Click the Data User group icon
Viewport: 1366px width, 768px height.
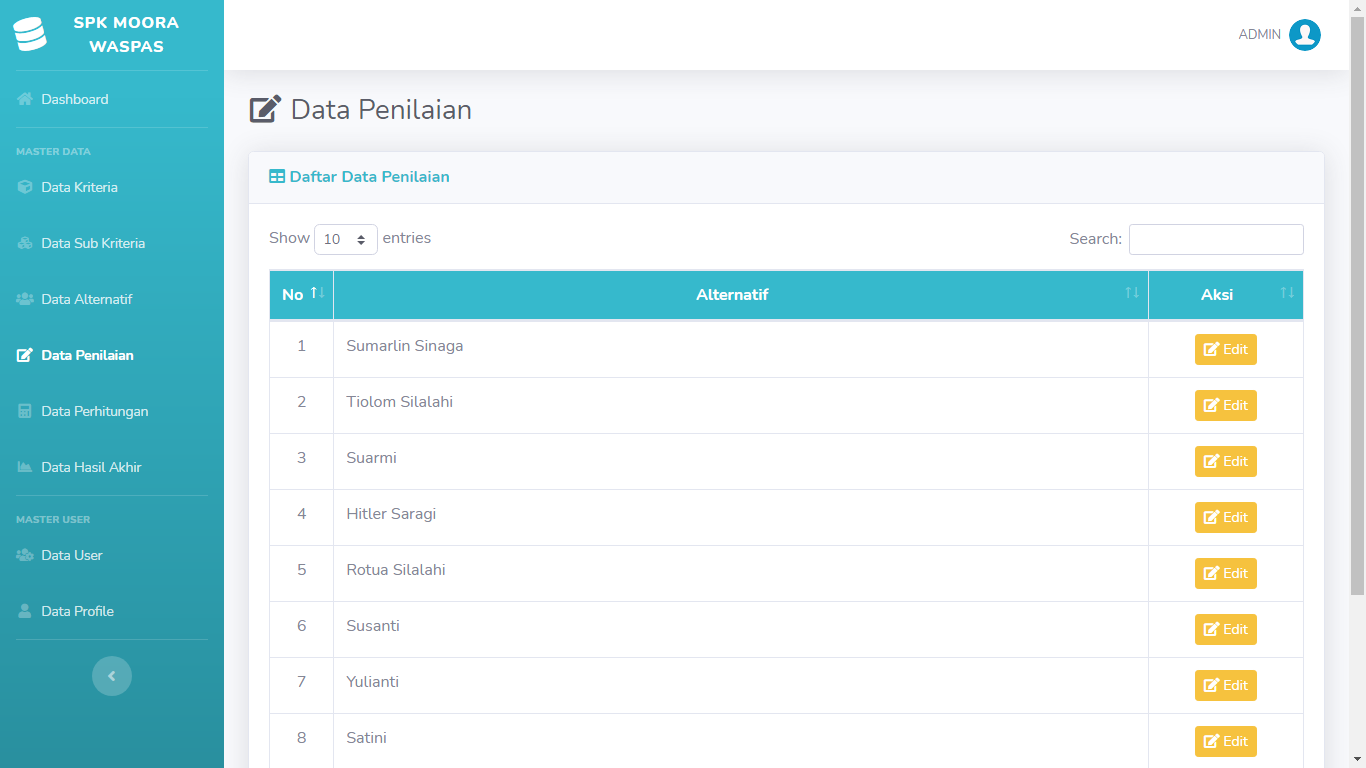click(x=25, y=555)
